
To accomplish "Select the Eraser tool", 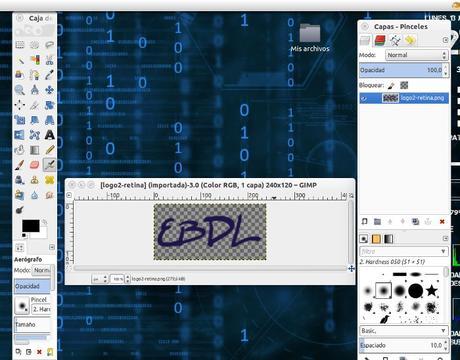I will tap(35, 165).
